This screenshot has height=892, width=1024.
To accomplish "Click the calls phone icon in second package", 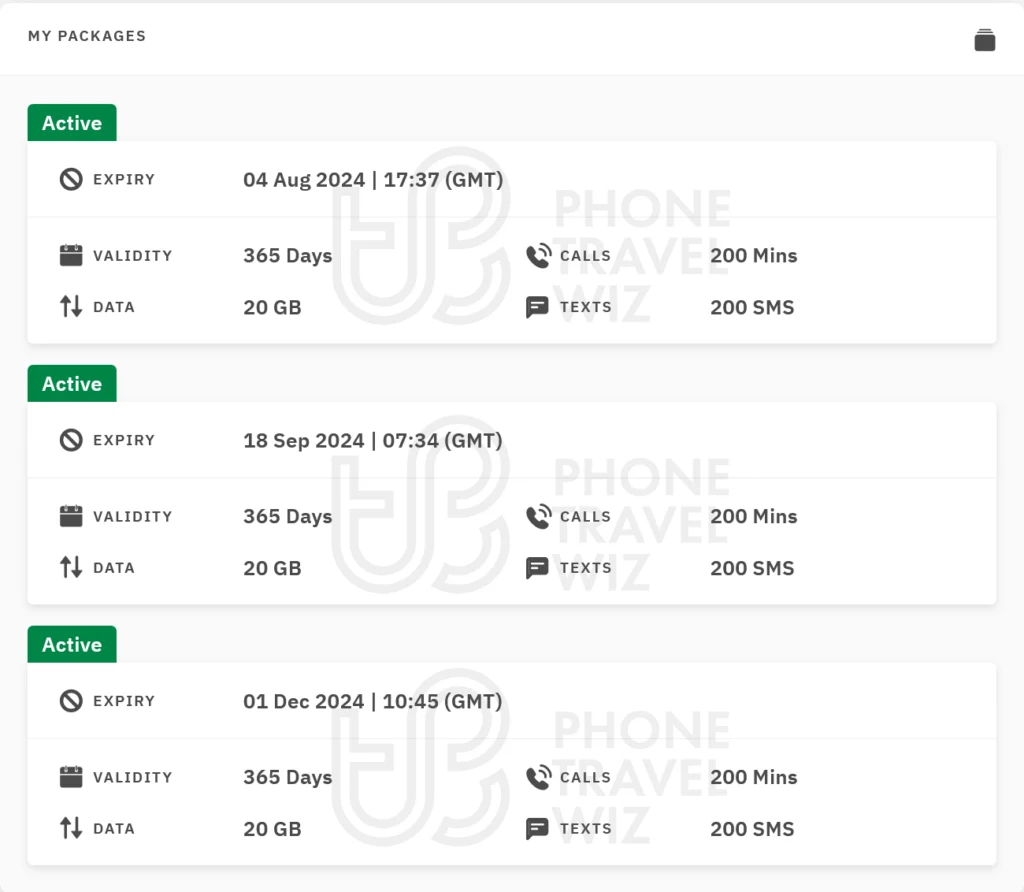I will (x=538, y=516).
